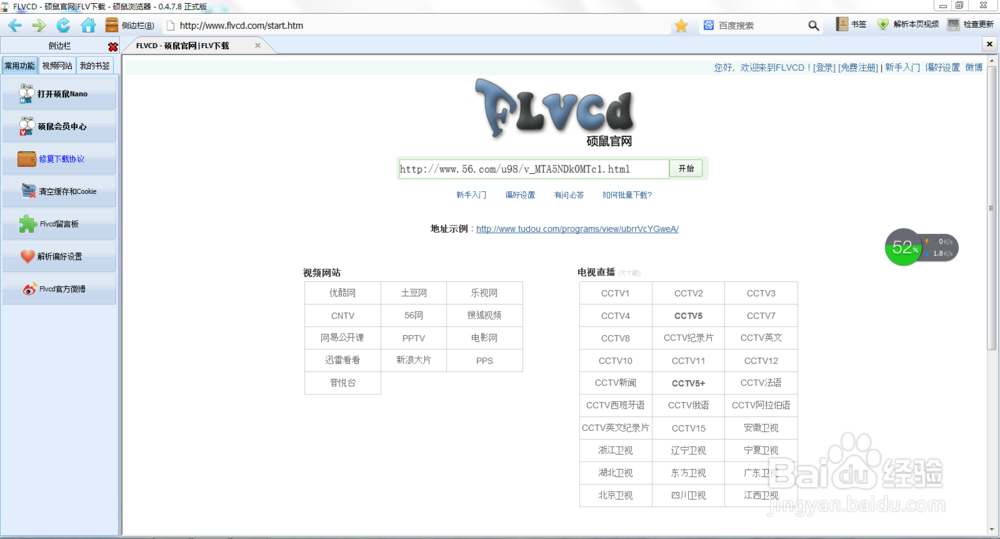The width and height of the screenshot is (1000, 539).
Task: Open CCTV5 live channel
Action: (x=688, y=316)
